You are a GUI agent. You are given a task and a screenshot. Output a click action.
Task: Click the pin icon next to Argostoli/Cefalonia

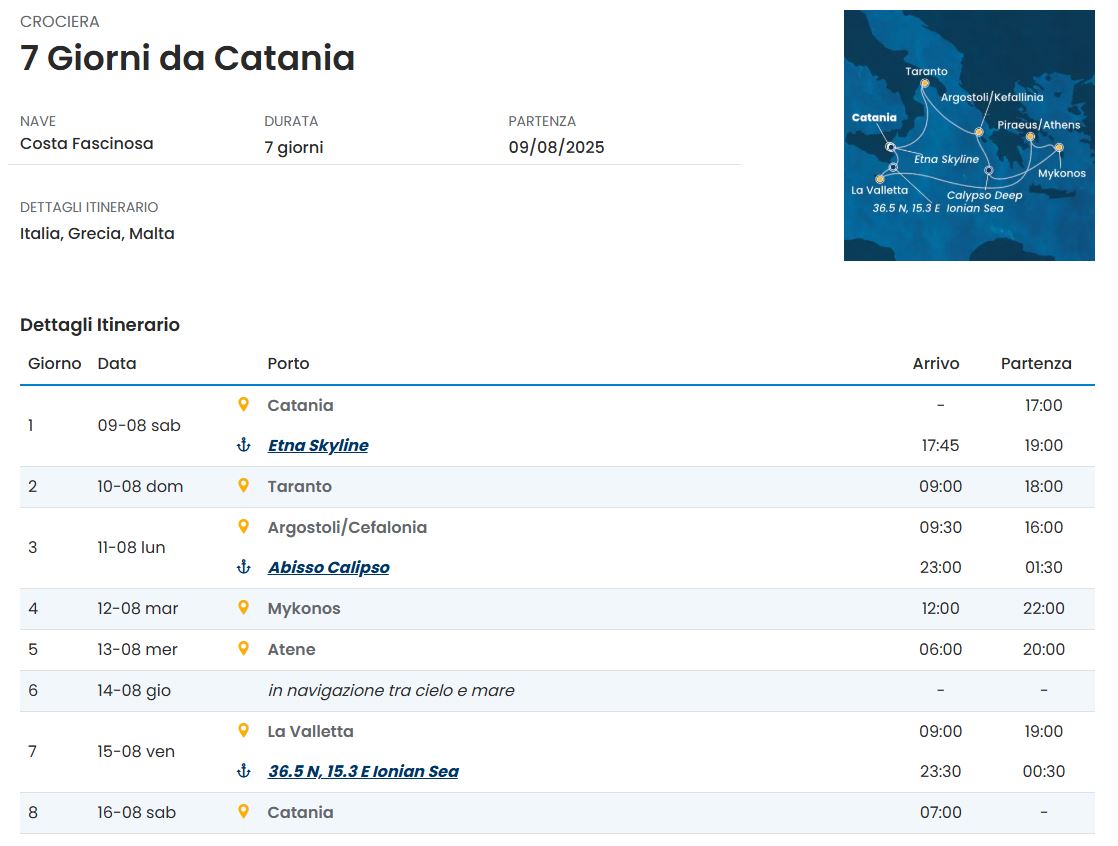pos(243,527)
